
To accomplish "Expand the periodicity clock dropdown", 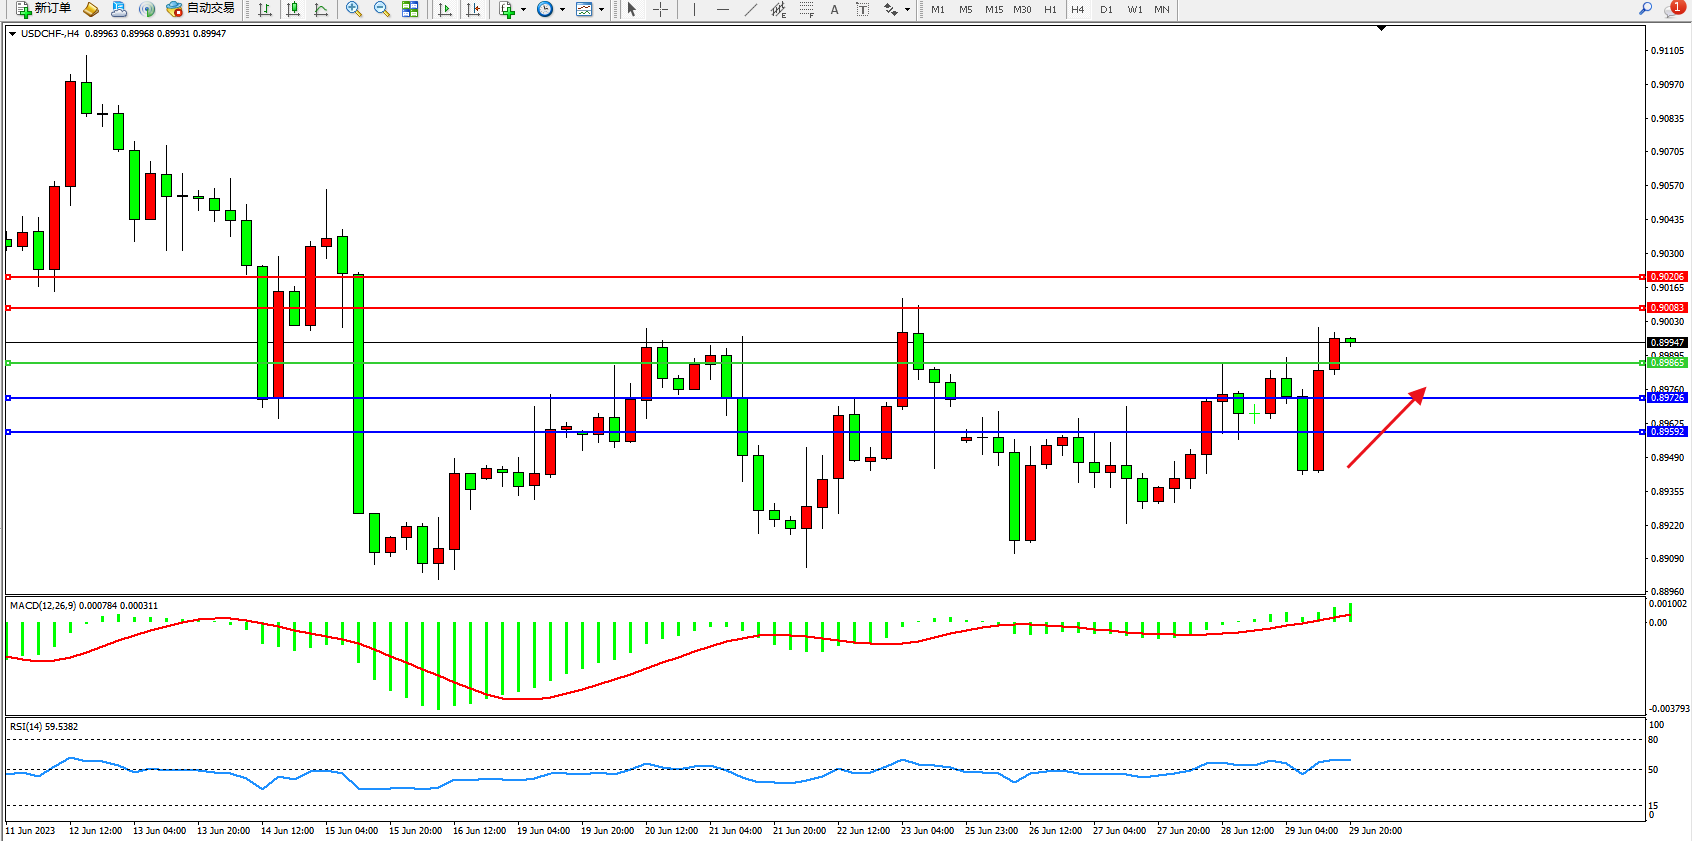I will coord(562,10).
